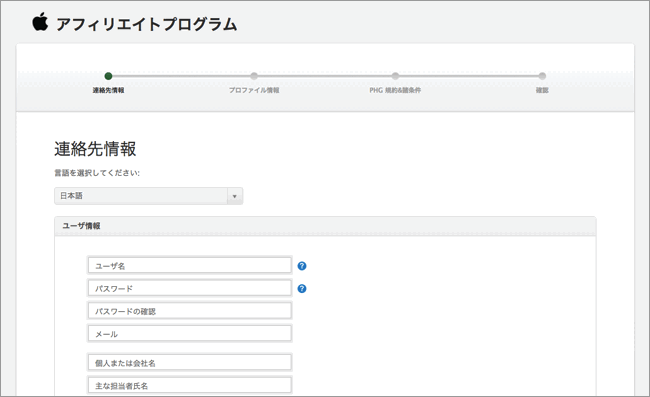
Task: Select the 確認 step dot
Action: (x=542, y=76)
